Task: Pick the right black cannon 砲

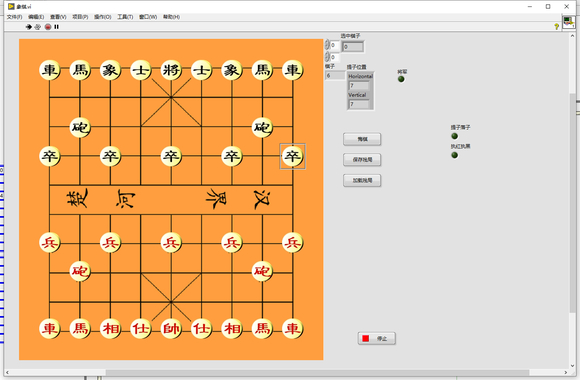Action: pos(262,127)
